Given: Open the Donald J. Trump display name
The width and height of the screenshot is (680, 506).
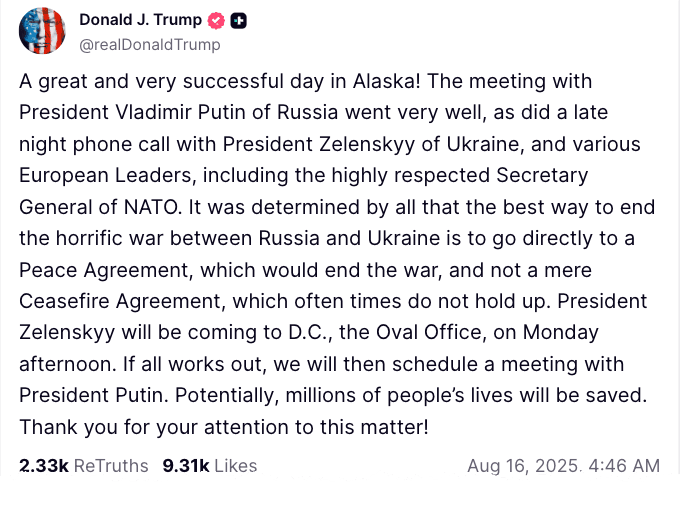Looking at the screenshot, I should coord(138,20).
